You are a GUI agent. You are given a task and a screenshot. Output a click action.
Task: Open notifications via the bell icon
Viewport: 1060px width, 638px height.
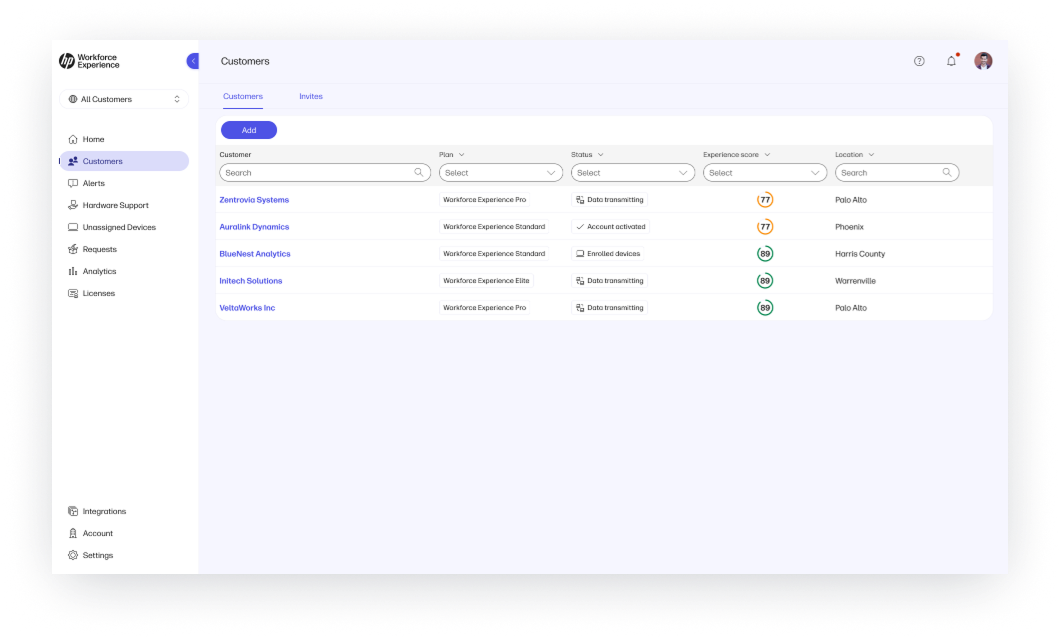tap(951, 61)
